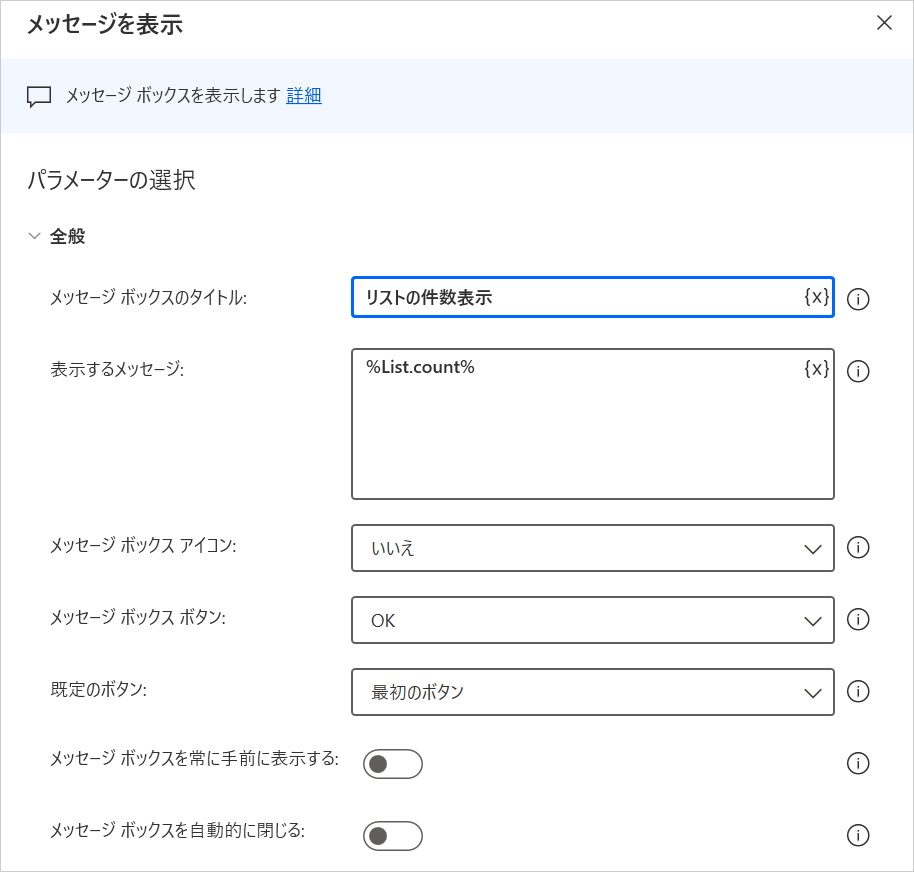Click info icon for メッセージ ボックス ボタン
Screen dimensions: 914x872
(x=857, y=620)
